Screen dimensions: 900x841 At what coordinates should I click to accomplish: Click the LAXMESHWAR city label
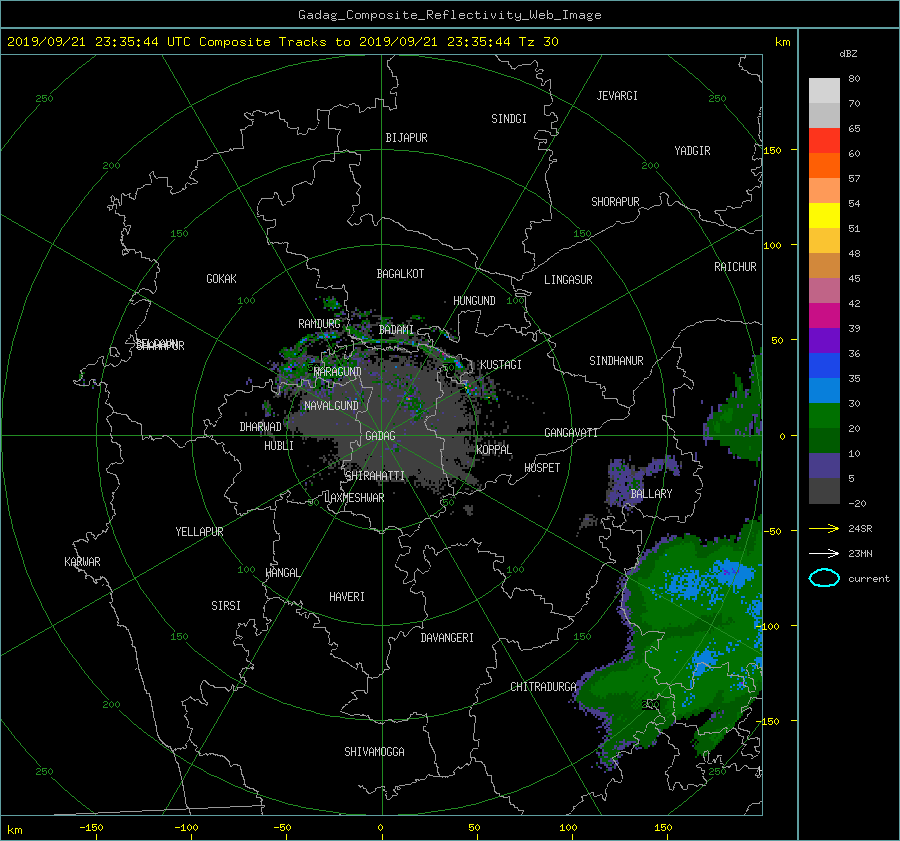(354, 498)
